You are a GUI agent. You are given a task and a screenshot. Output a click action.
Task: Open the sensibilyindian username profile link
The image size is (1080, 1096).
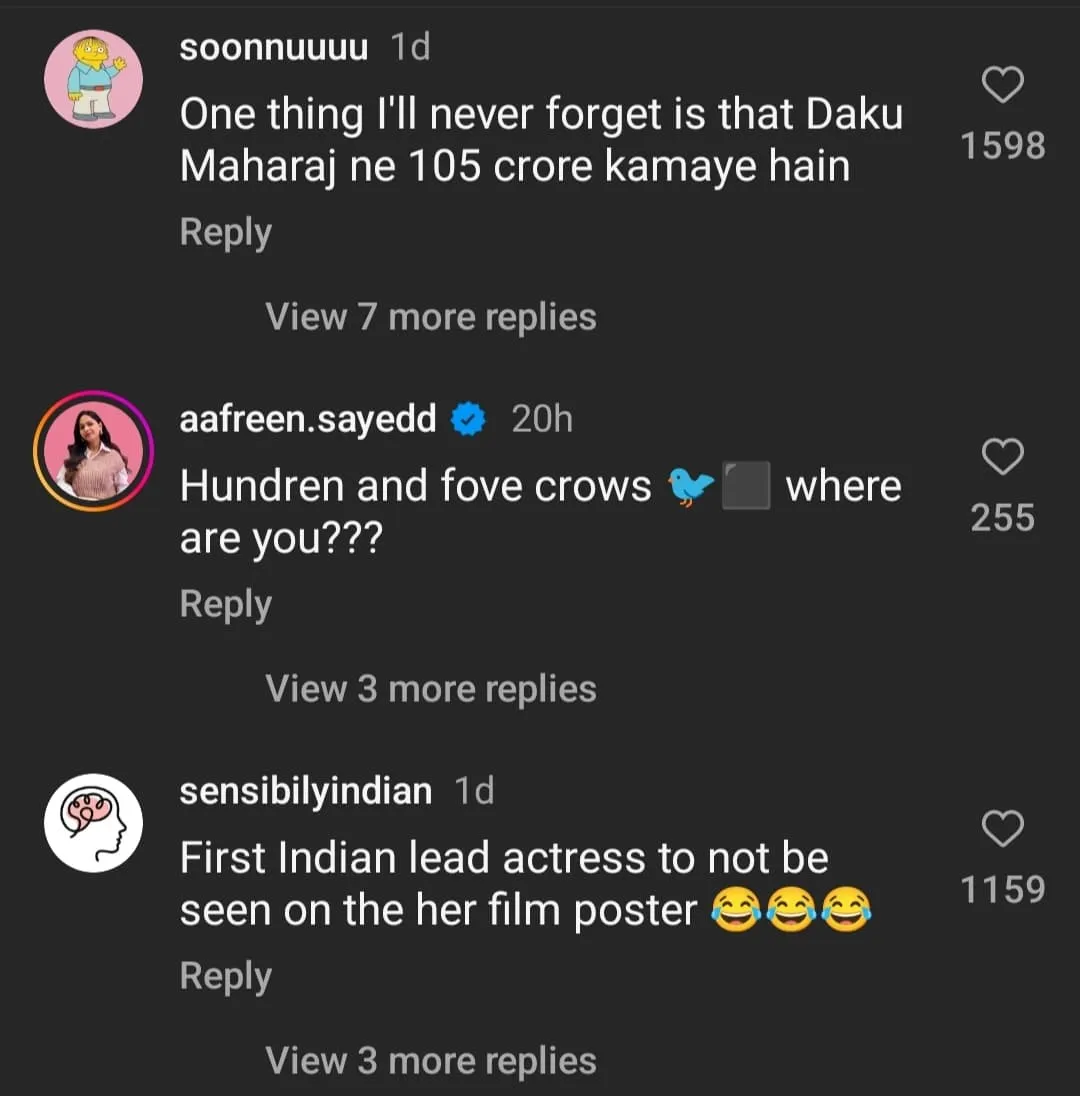305,792
